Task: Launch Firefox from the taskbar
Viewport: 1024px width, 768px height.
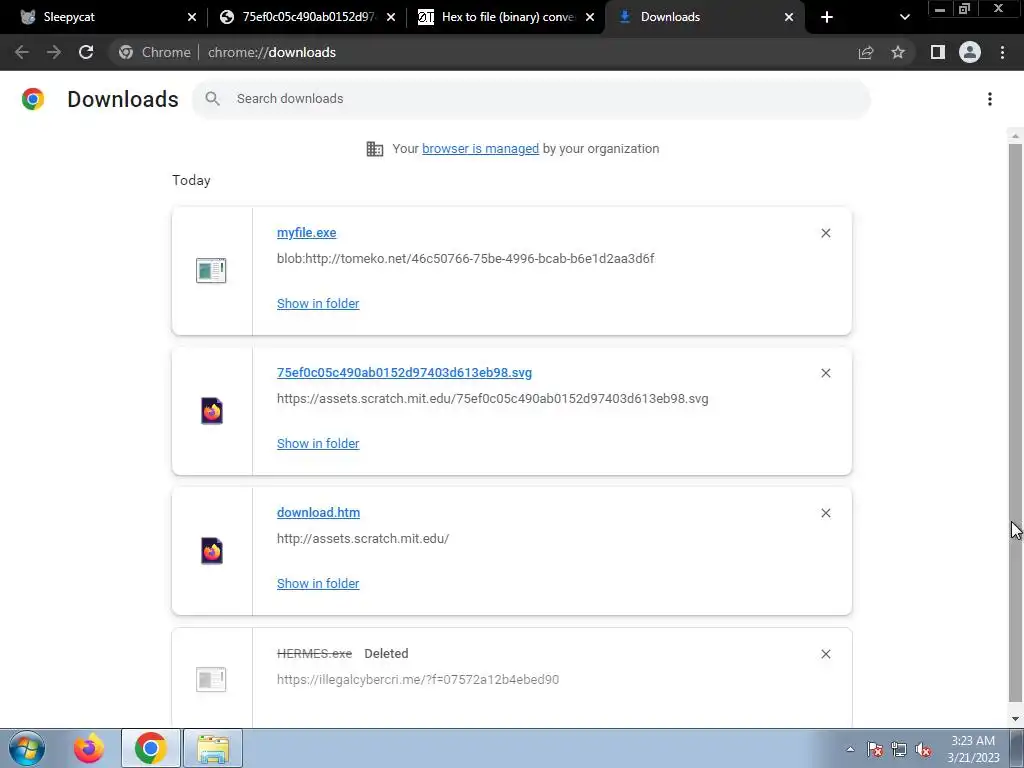Action: [89, 748]
